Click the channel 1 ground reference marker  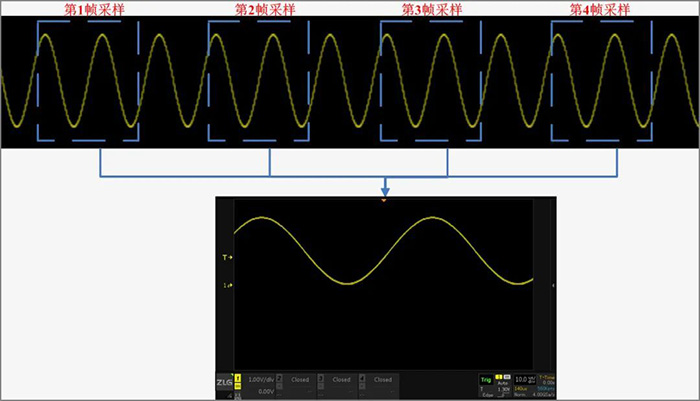(228, 285)
